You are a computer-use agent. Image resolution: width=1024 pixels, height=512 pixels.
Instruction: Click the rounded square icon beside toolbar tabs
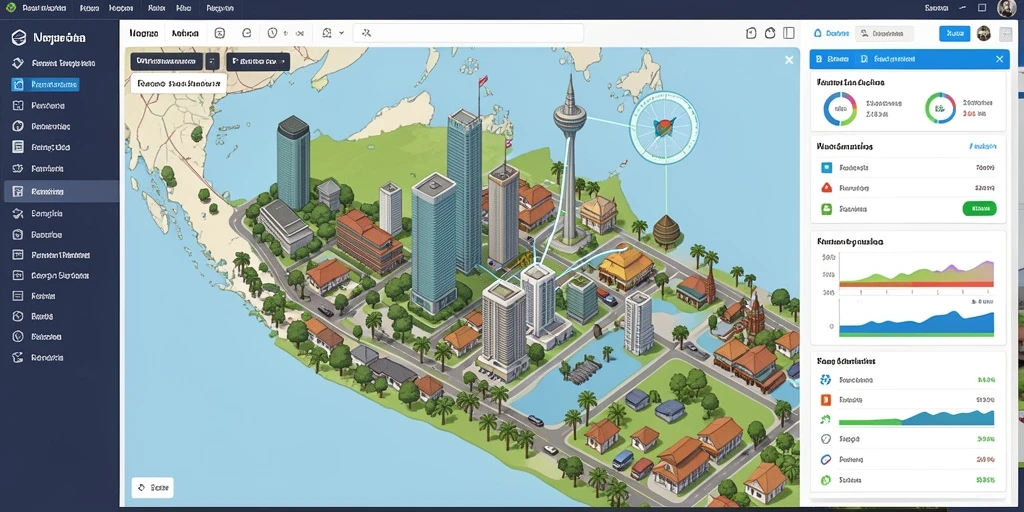(219, 33)
